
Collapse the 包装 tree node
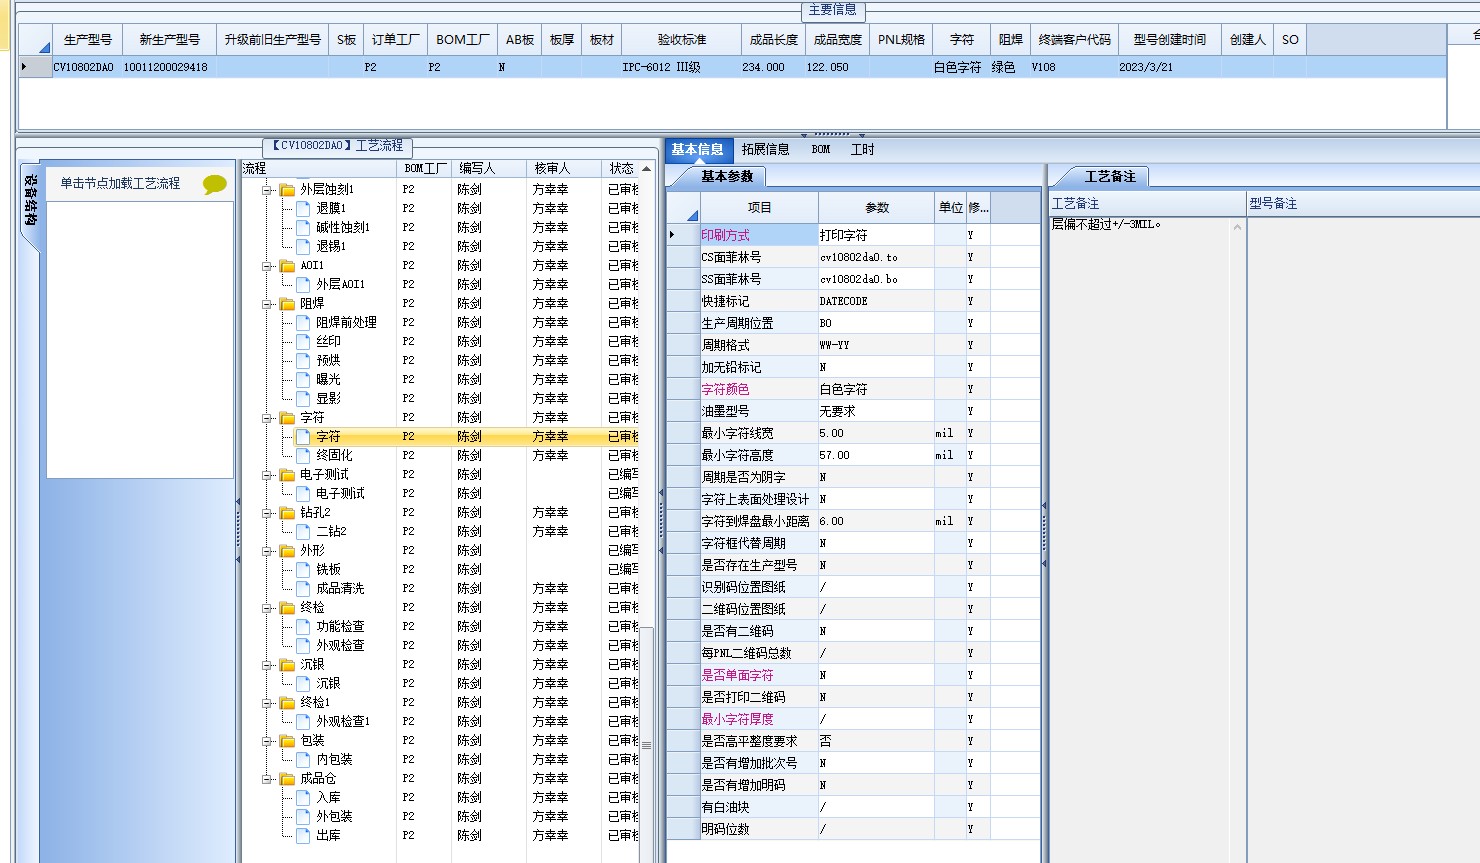click(267, 740)
